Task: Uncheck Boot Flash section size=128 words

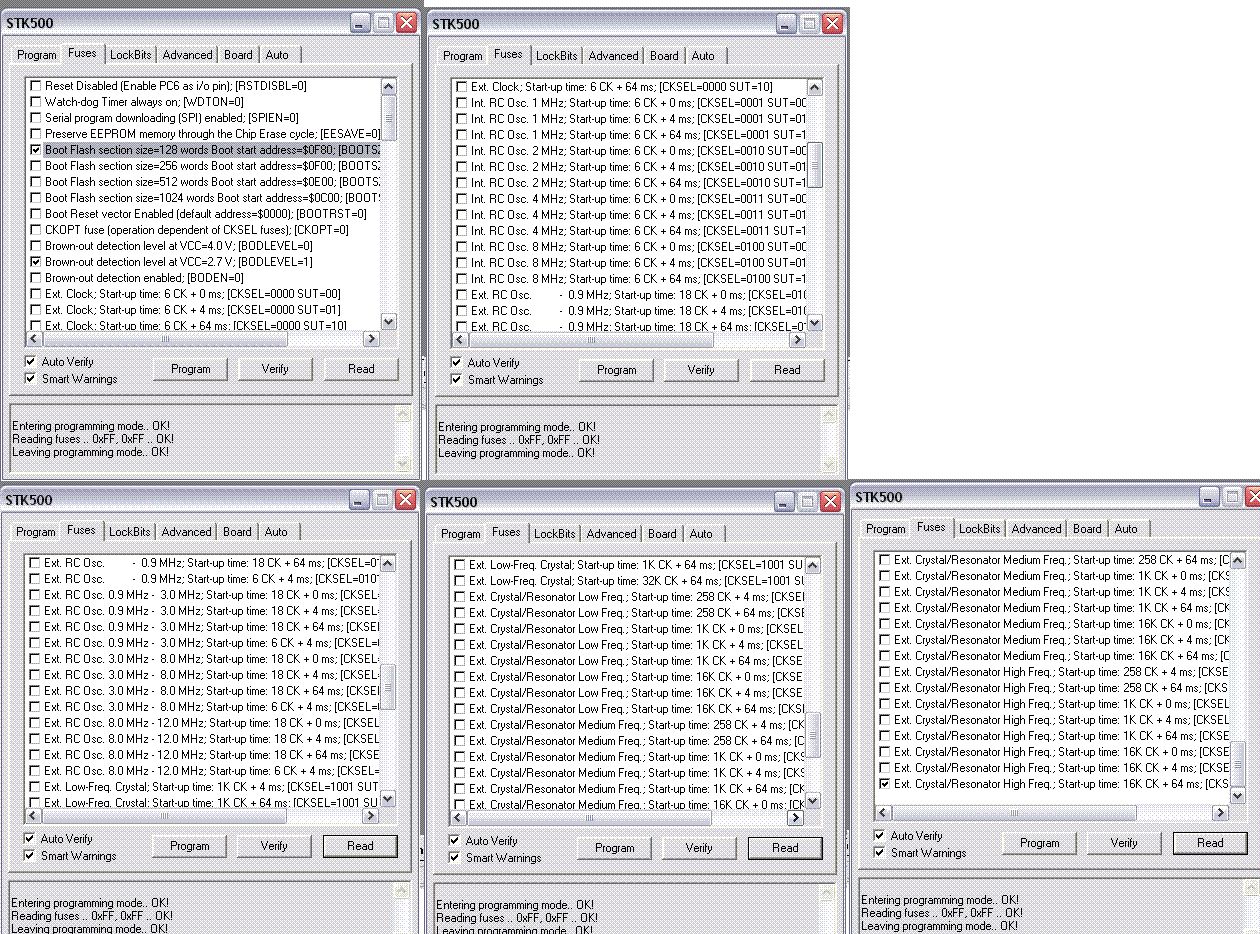Action: point(36,150)
